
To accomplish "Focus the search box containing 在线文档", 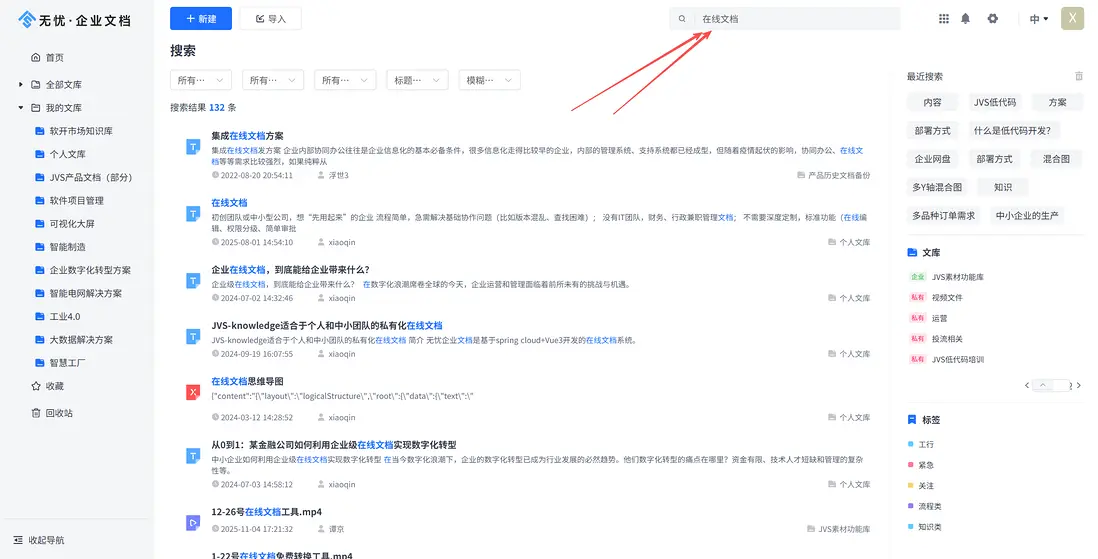I will [x=784, y=19].
